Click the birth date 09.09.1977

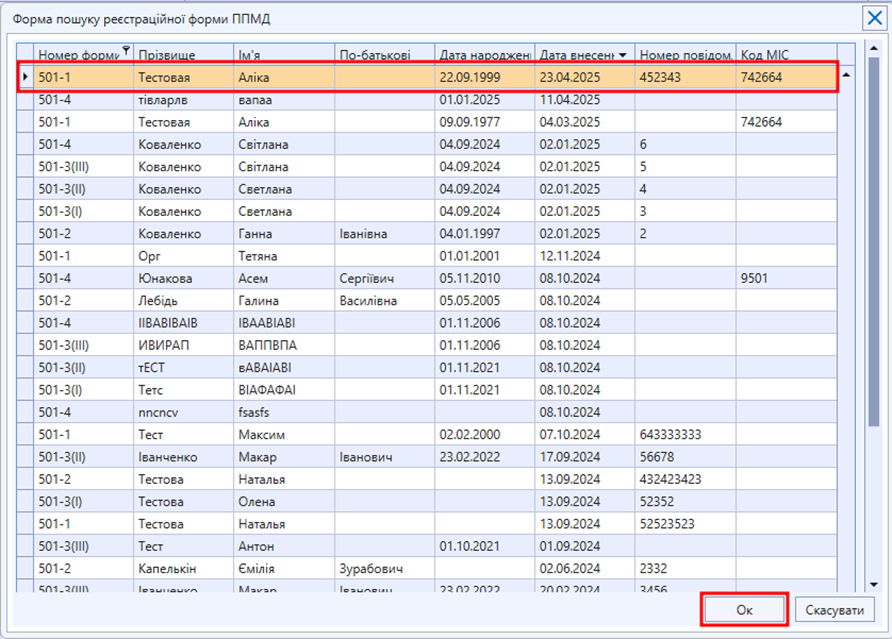click(485, 122)
